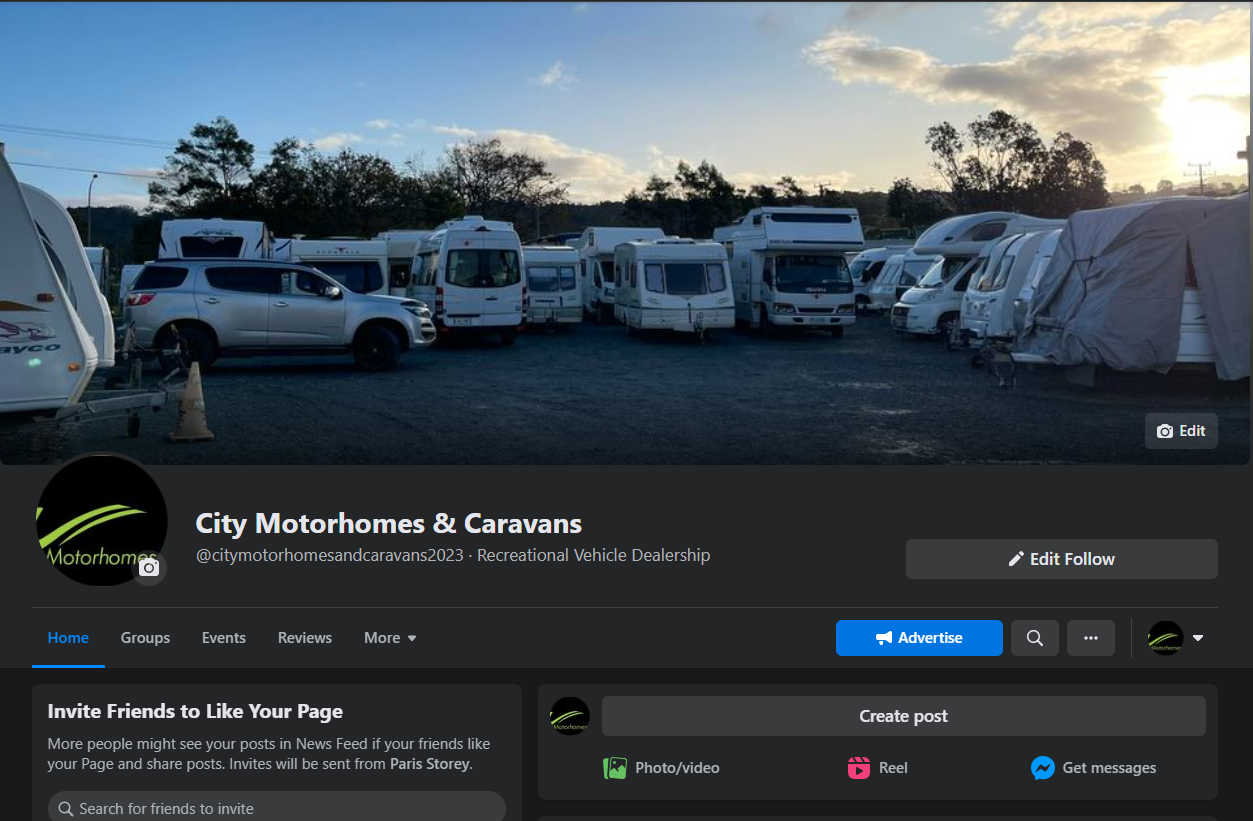Select the Reel icon in the post composer
This screenshot has height=821, width=1253.
coord(859,768)
